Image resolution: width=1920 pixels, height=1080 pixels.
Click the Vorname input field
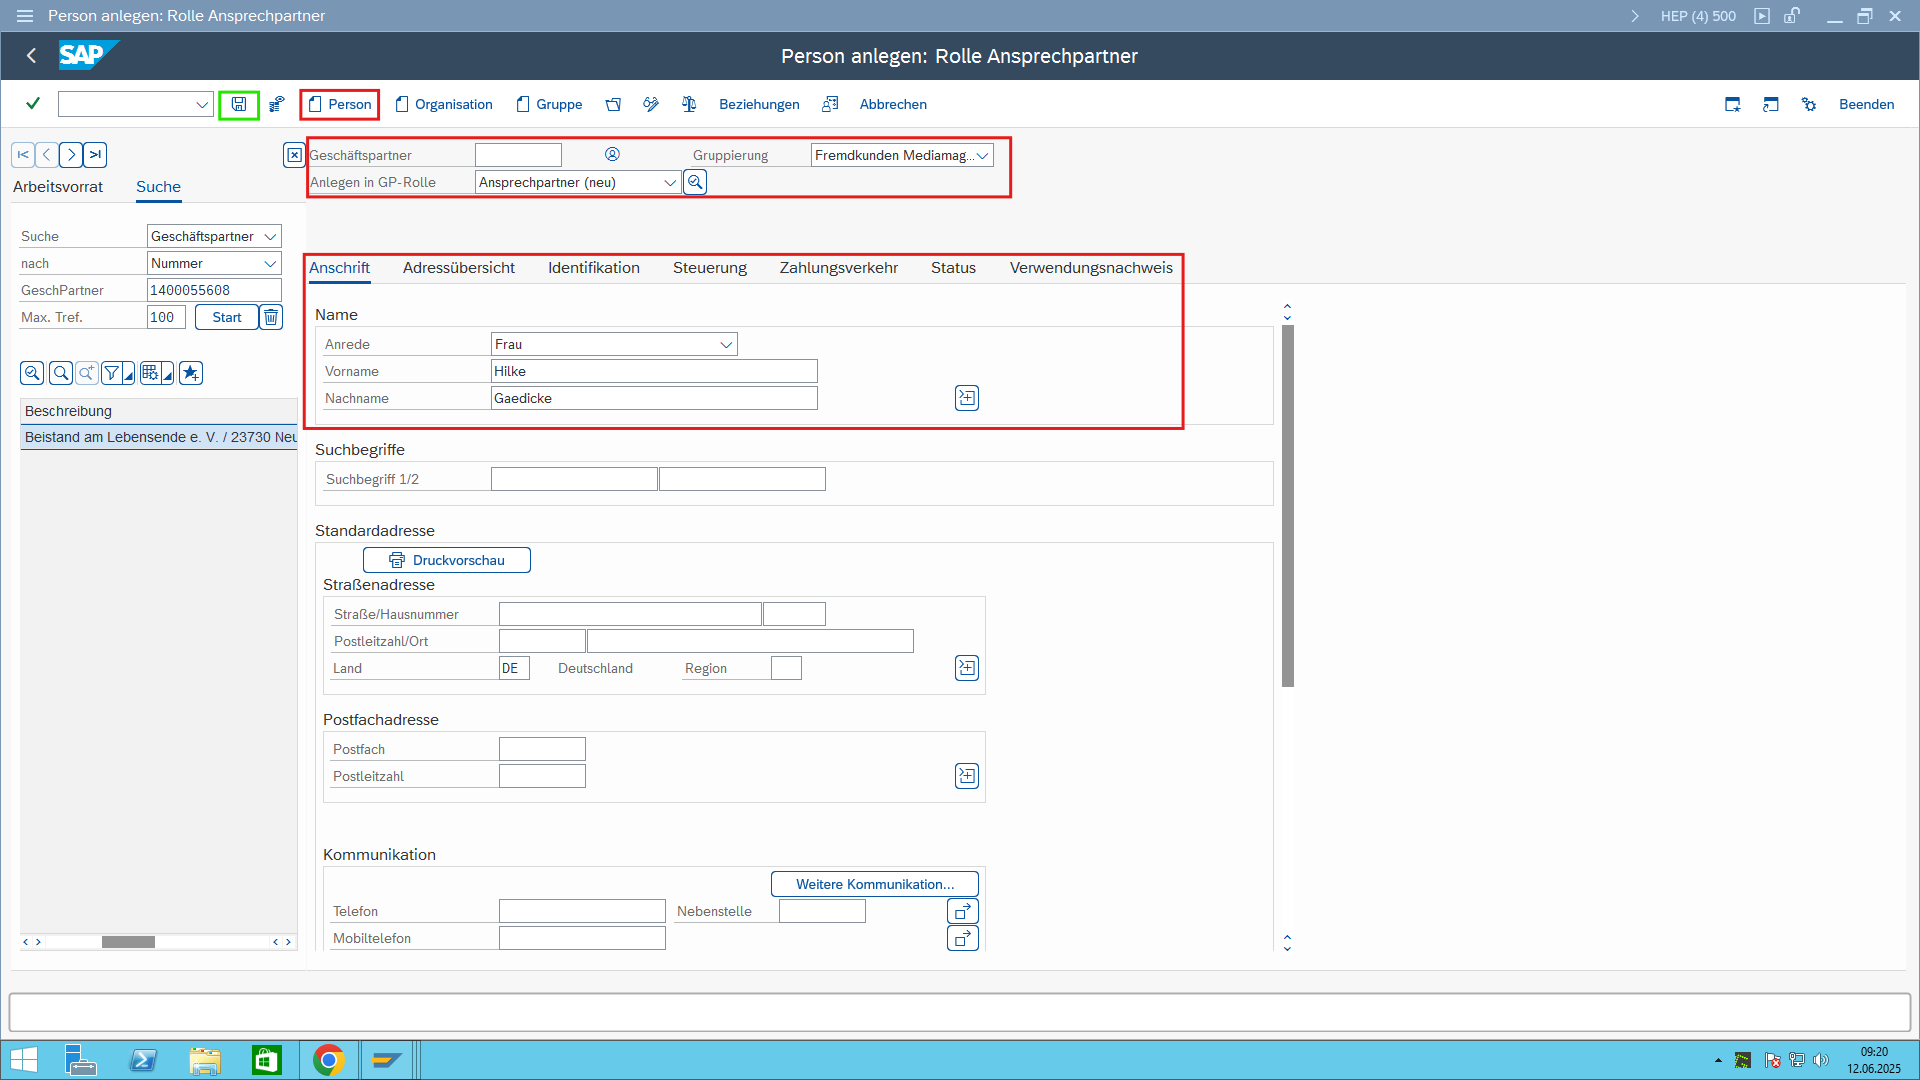click(654, 371)
